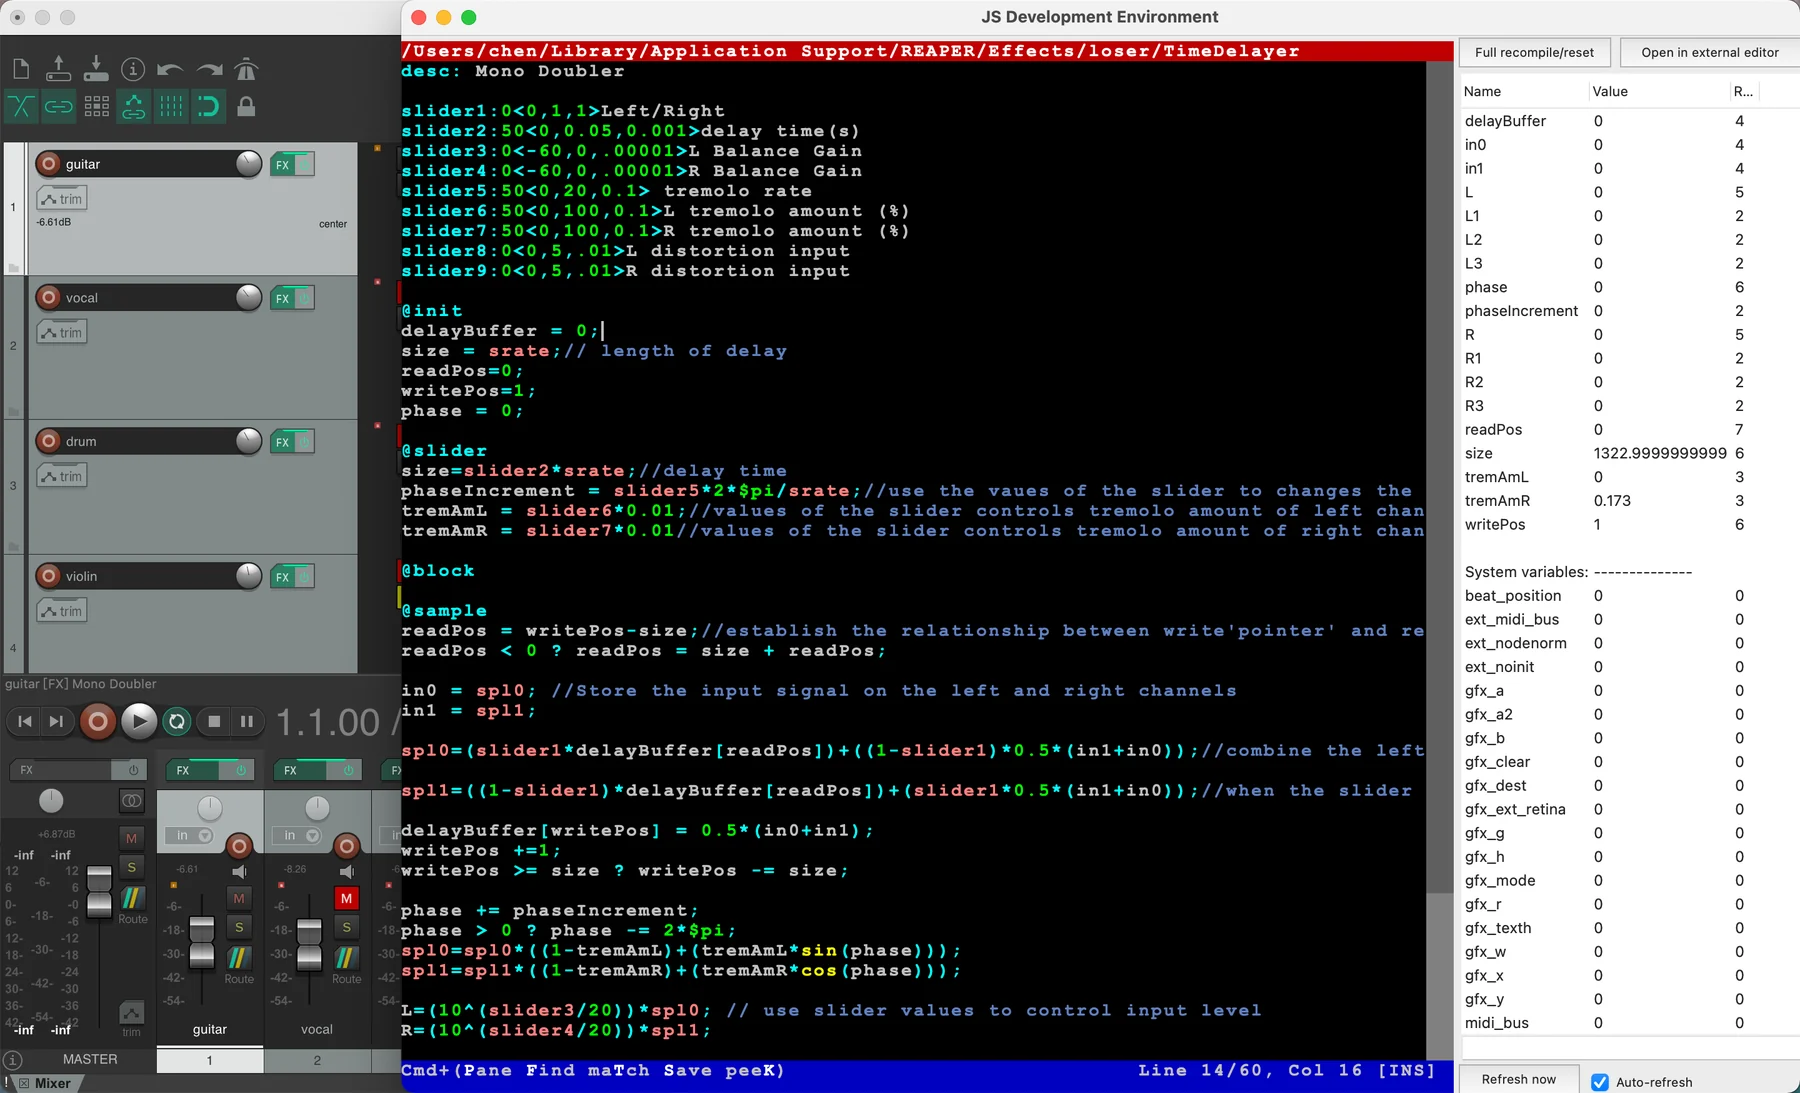
Task: Click the Undo arrow in REAPER toolbar
Action: click(x=170, y=69)
